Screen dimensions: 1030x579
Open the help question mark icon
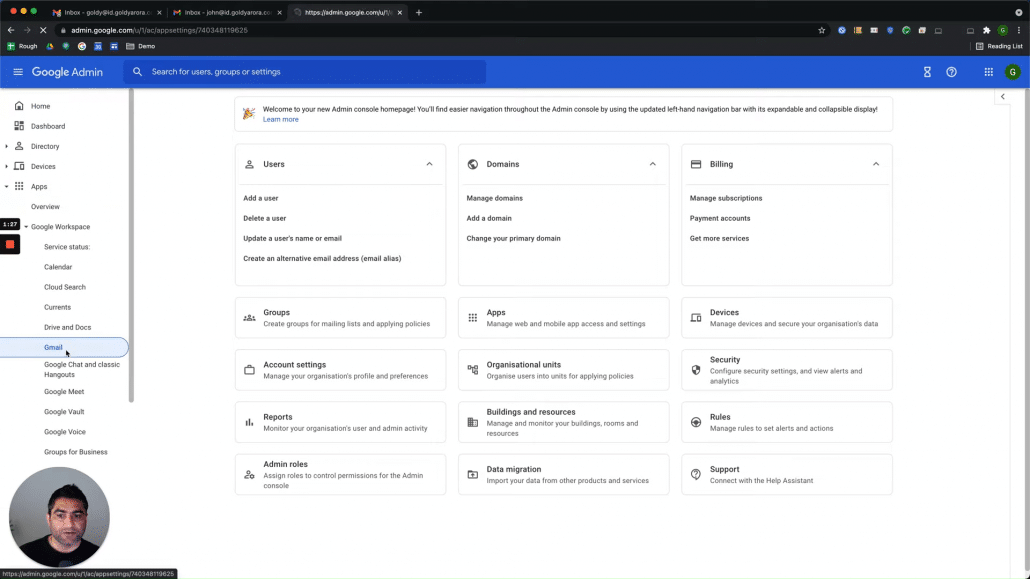[x=951, y=72]
